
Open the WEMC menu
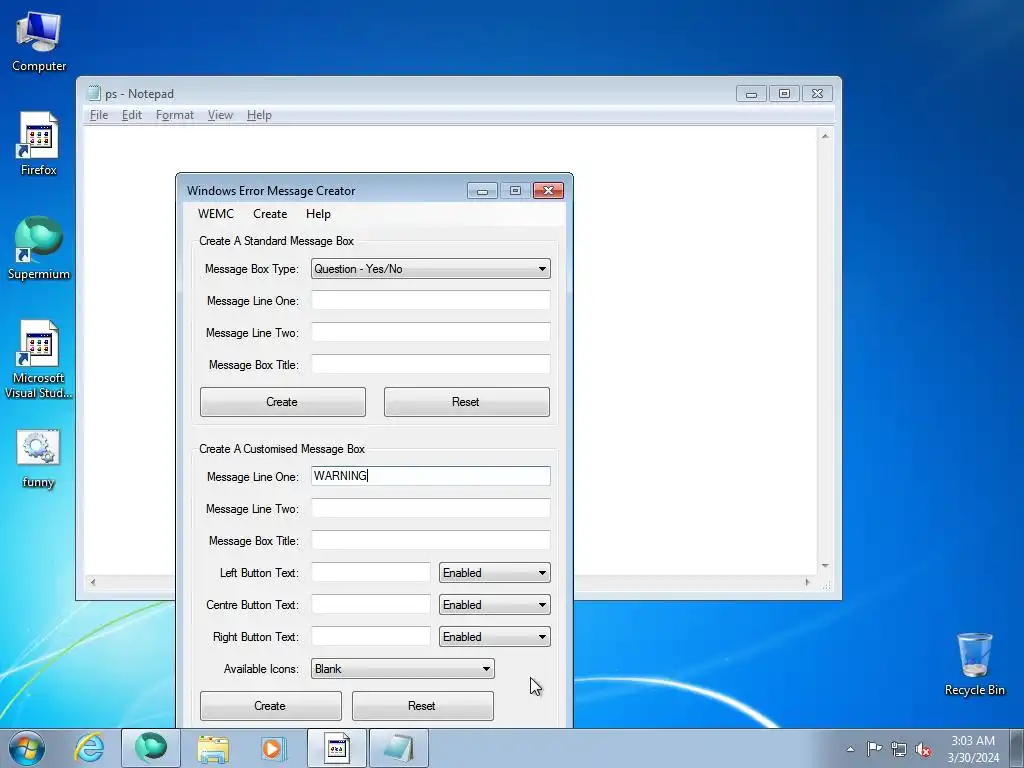(x=216, y=214)
